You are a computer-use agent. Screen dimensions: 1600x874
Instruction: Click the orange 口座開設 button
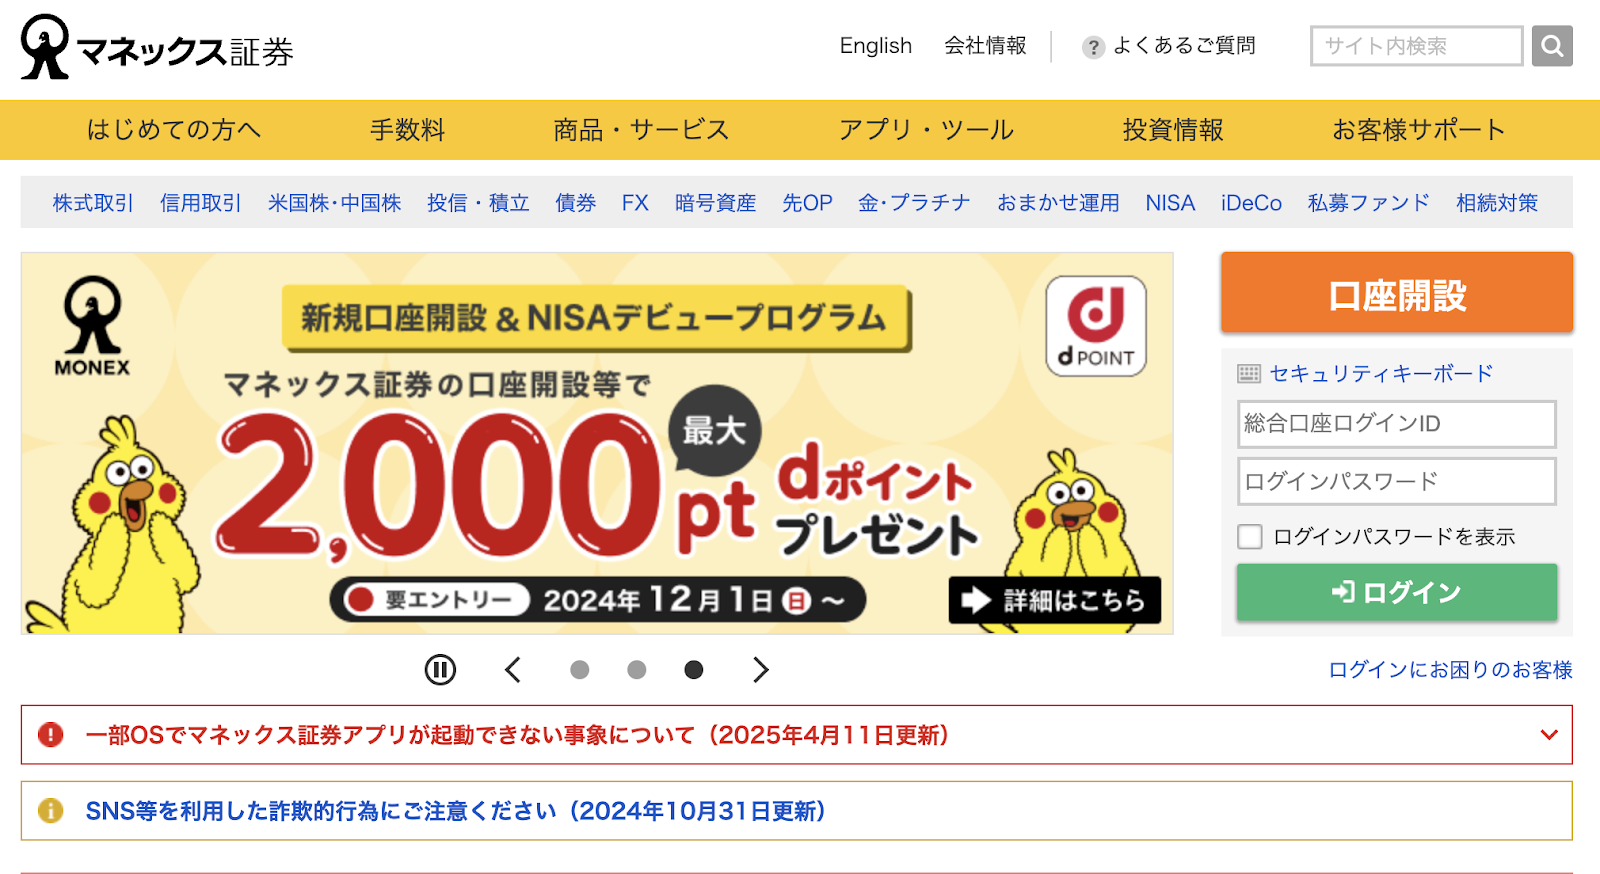[x=1397, y=293]
